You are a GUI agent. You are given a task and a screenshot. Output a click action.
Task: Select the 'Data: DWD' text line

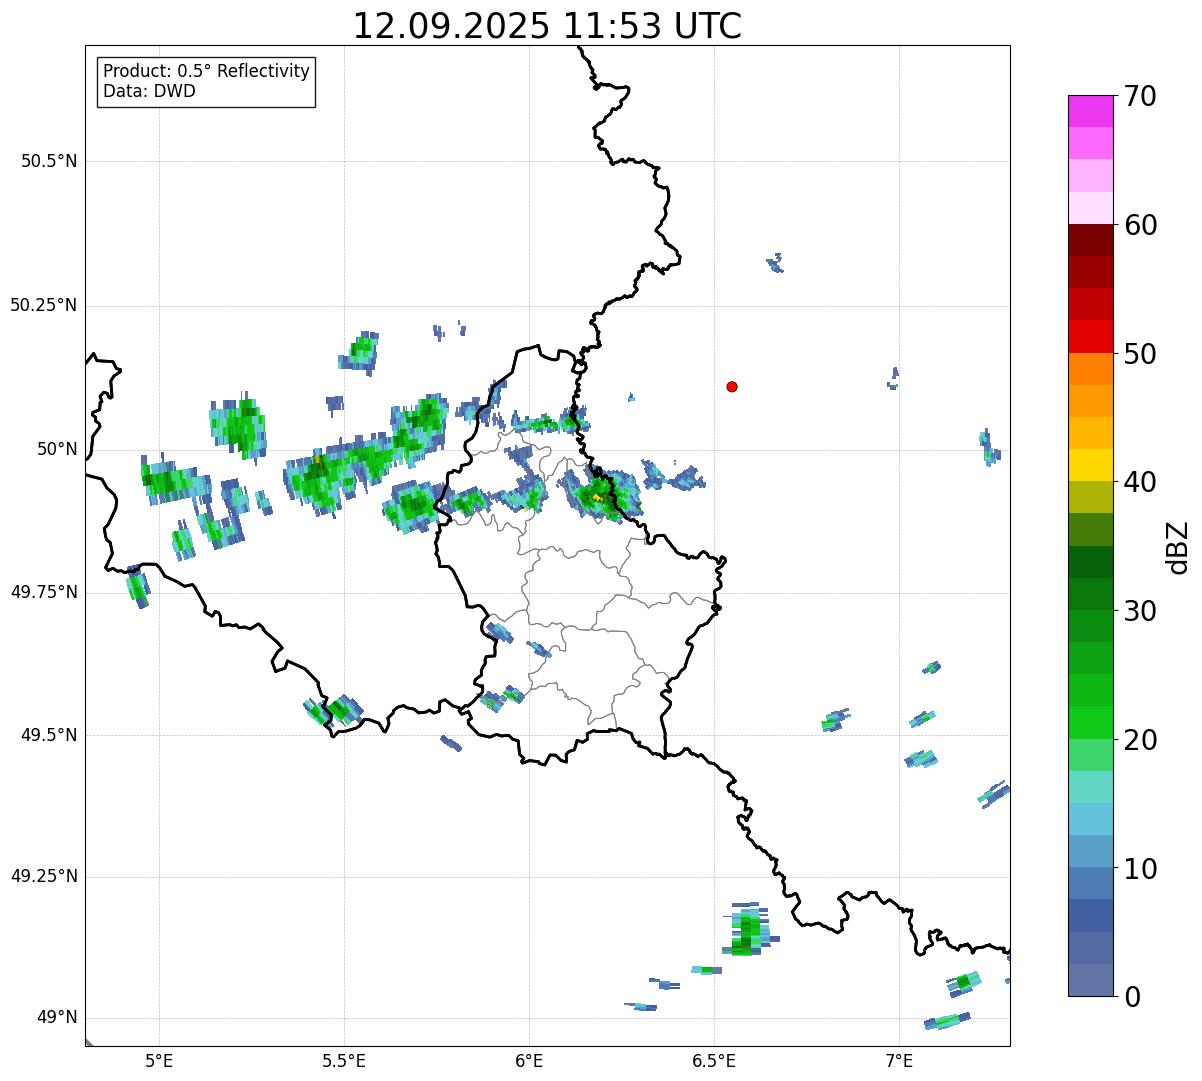coord(149,92)
